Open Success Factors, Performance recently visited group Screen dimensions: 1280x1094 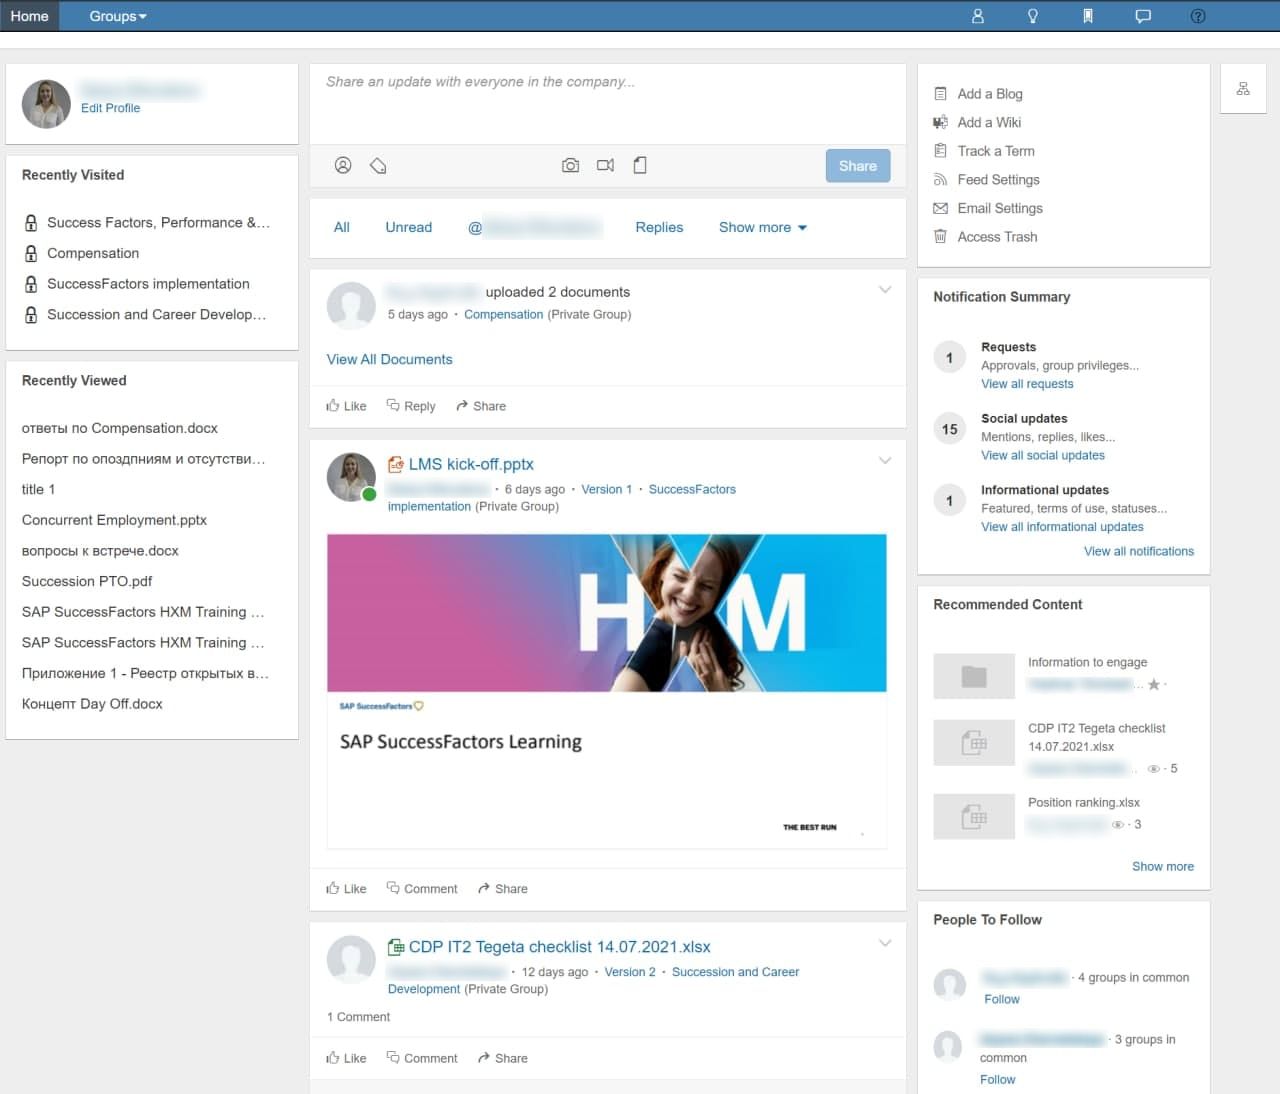click(158, 223)
